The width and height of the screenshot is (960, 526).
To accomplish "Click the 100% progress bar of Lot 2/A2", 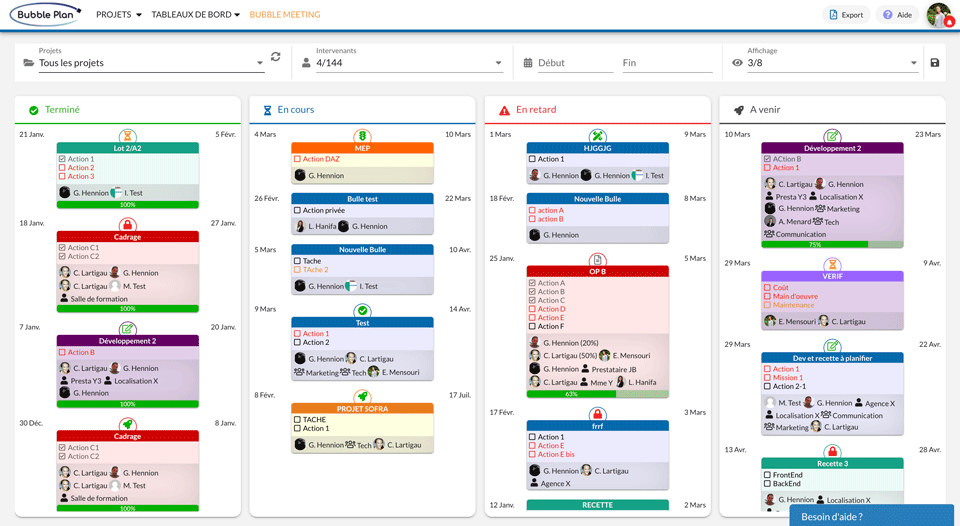I will click(127, 205).
